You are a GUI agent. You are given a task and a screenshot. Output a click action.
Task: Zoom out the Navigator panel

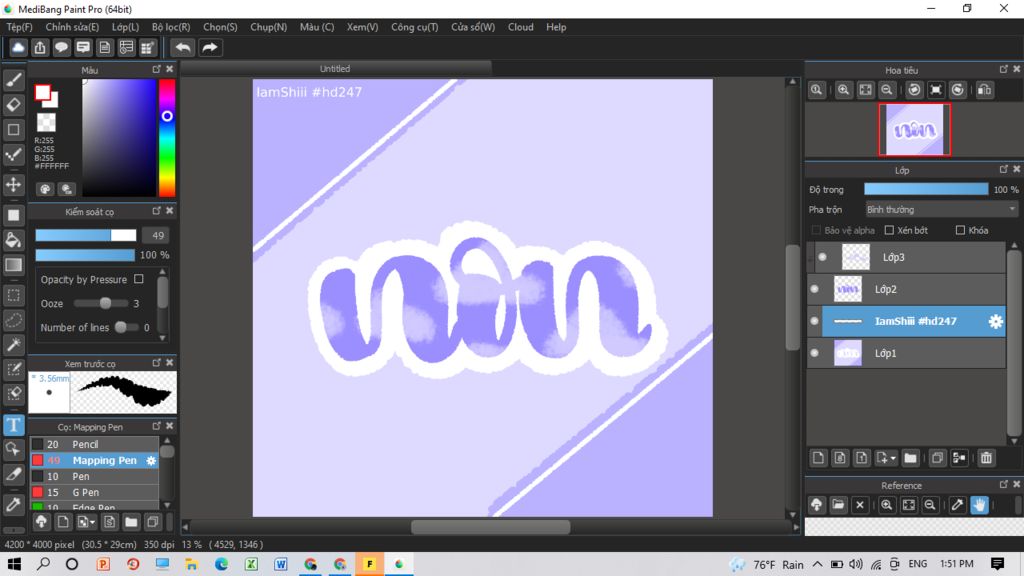pyautogui.click(x=887, y=90)
